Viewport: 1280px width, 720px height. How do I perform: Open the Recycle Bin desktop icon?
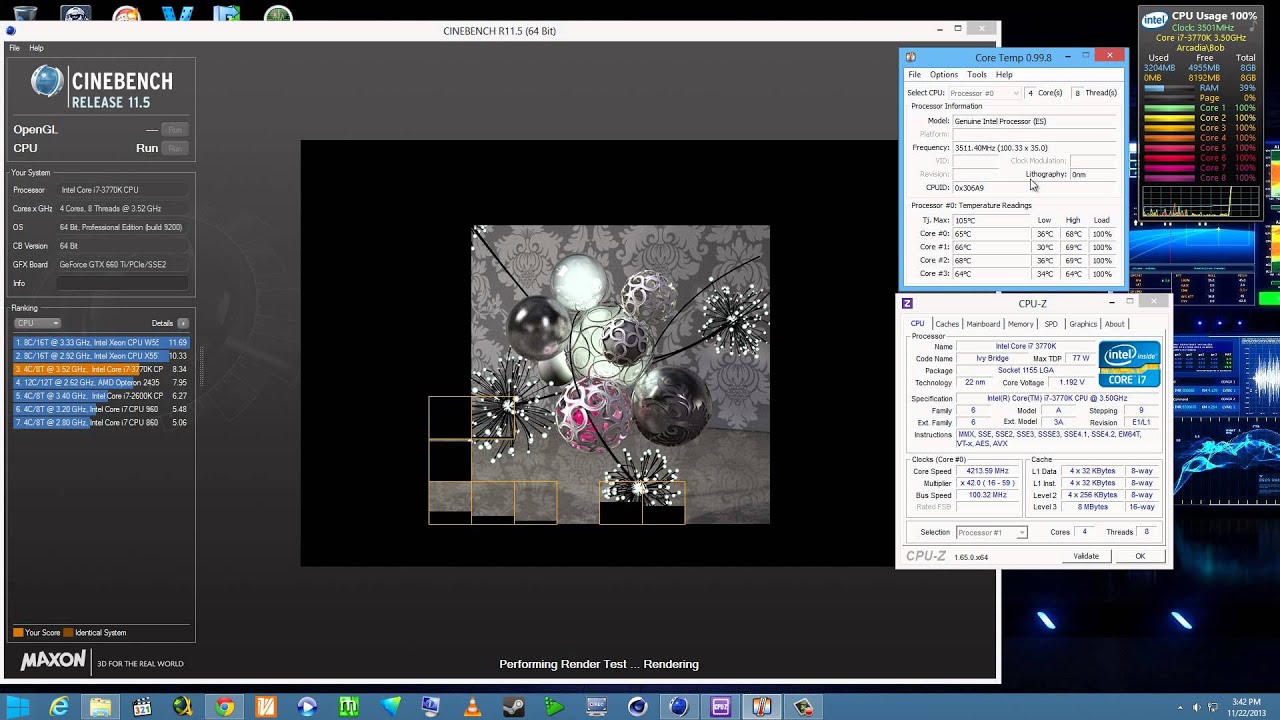click(24, 12)
